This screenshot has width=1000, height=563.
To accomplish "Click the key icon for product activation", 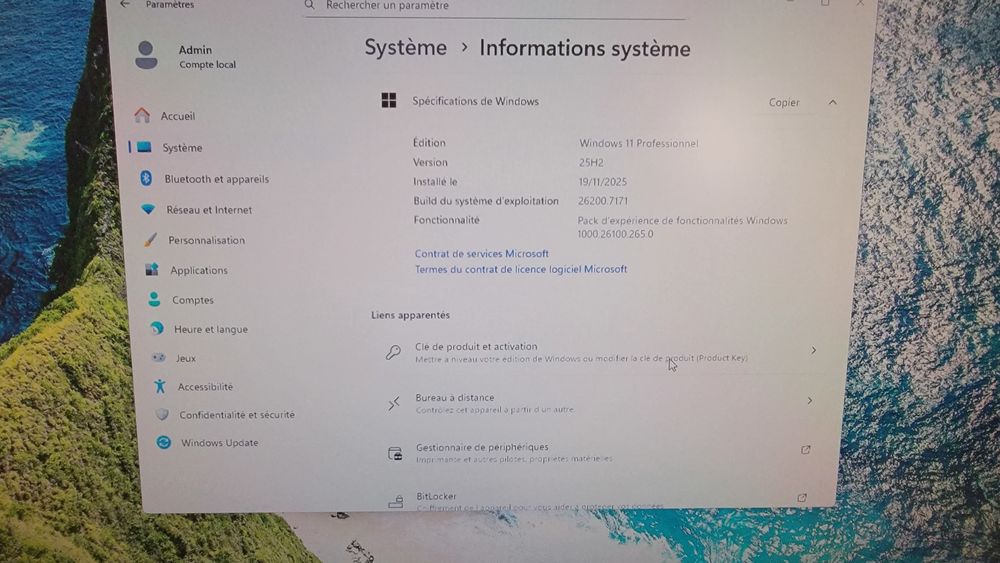I will pyautogui.click(x=393, y=352).
